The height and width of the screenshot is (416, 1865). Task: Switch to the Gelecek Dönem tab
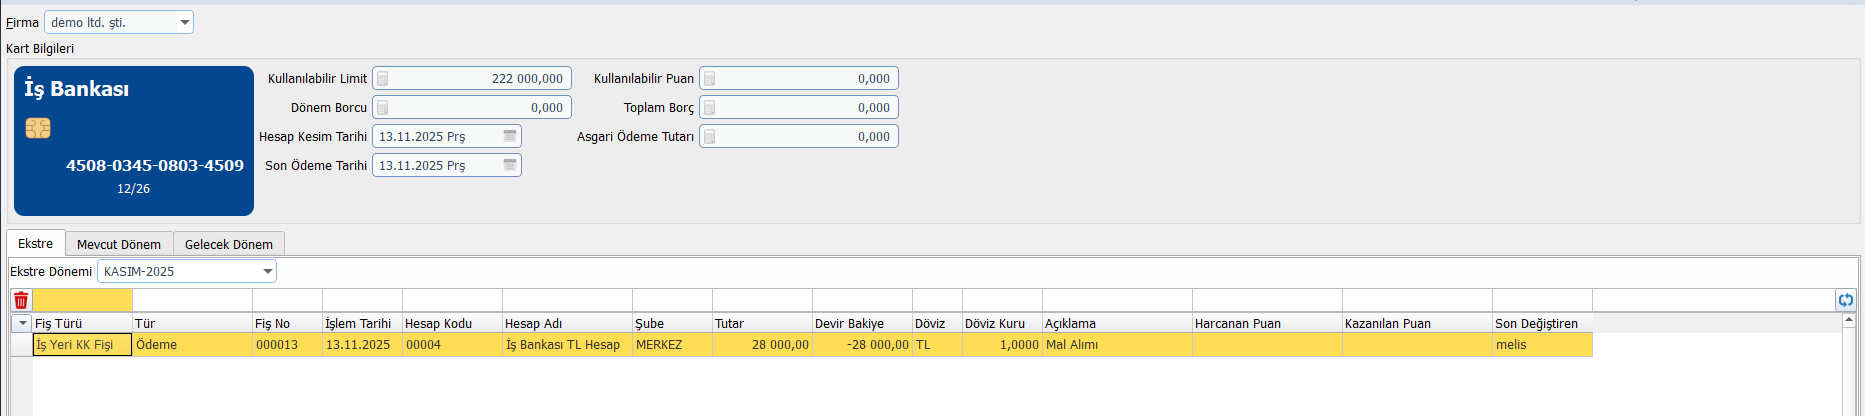228,244
